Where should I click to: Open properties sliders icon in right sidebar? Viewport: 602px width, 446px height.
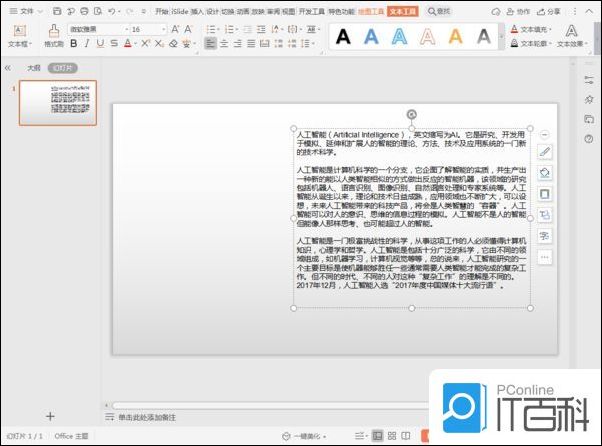(x=589, y=80)
